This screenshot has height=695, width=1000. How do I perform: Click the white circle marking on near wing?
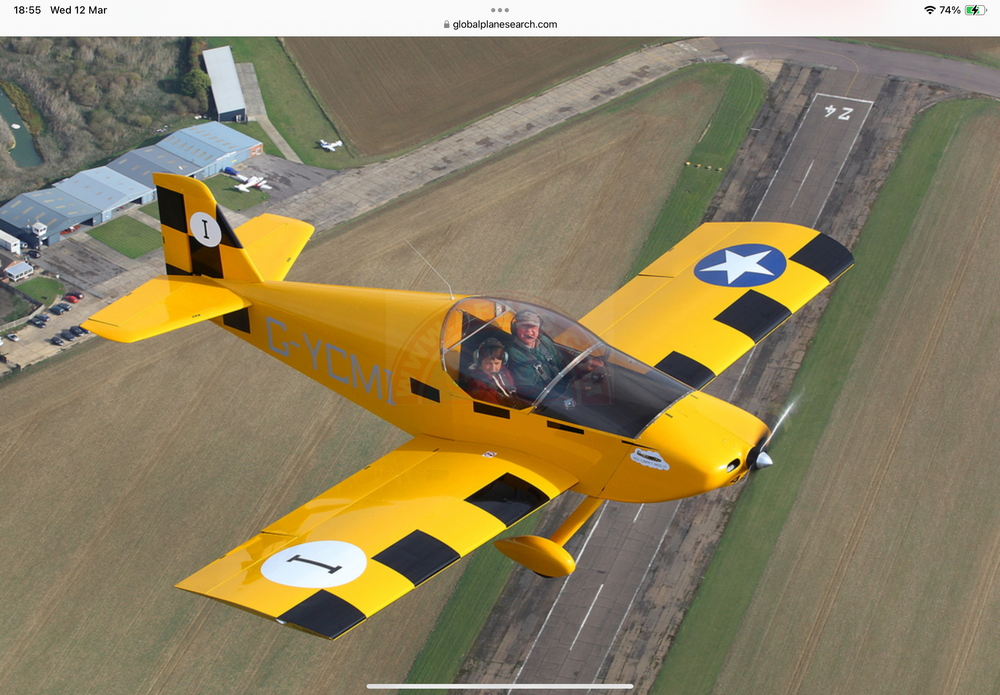click(313, 564)
